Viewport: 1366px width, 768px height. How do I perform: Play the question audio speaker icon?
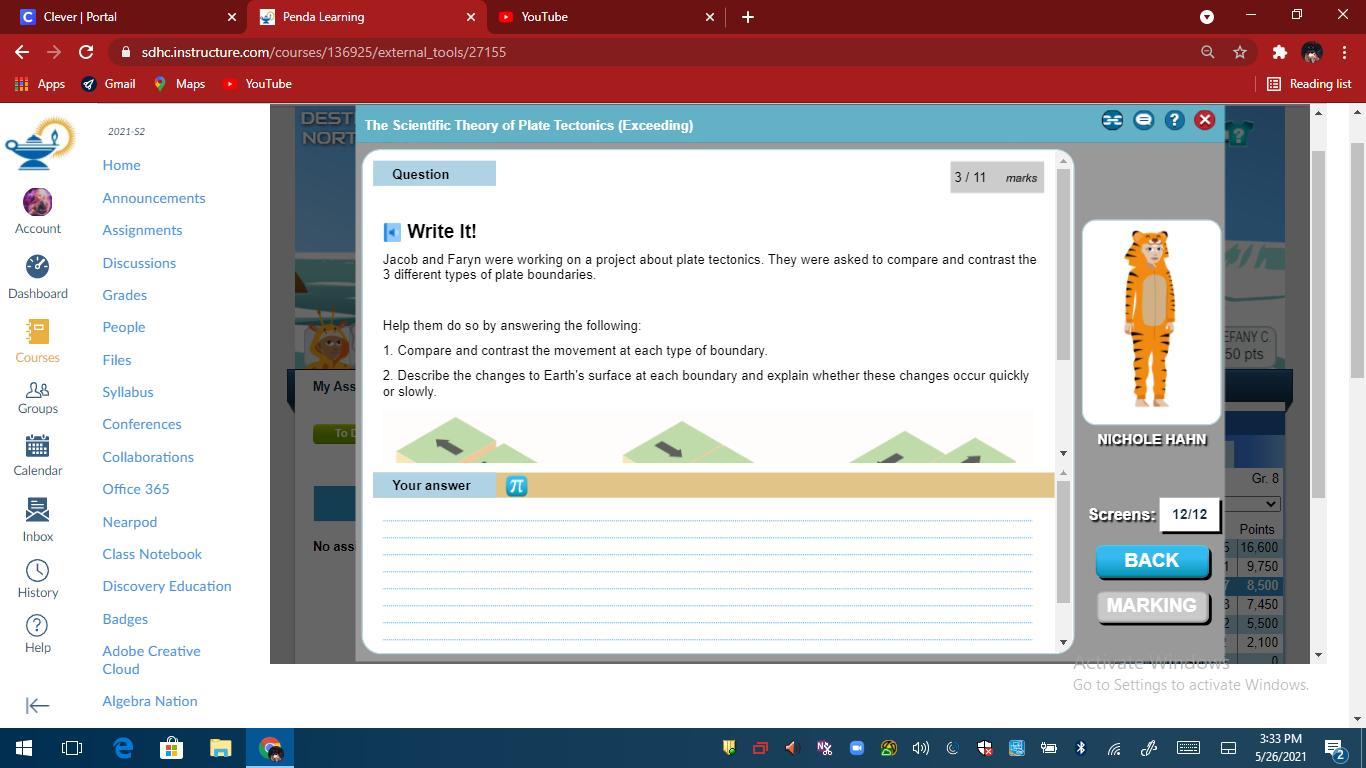coord(392,232)
